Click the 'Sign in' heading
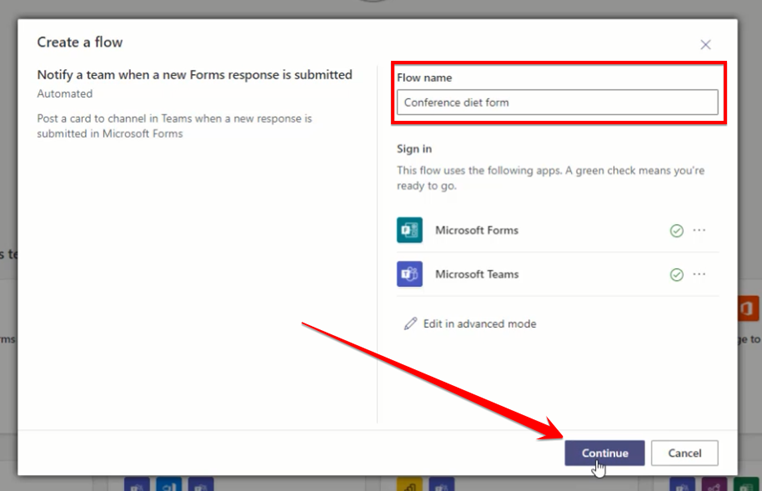This screenshot has height=491, width=762. click(x=414, y=149)
